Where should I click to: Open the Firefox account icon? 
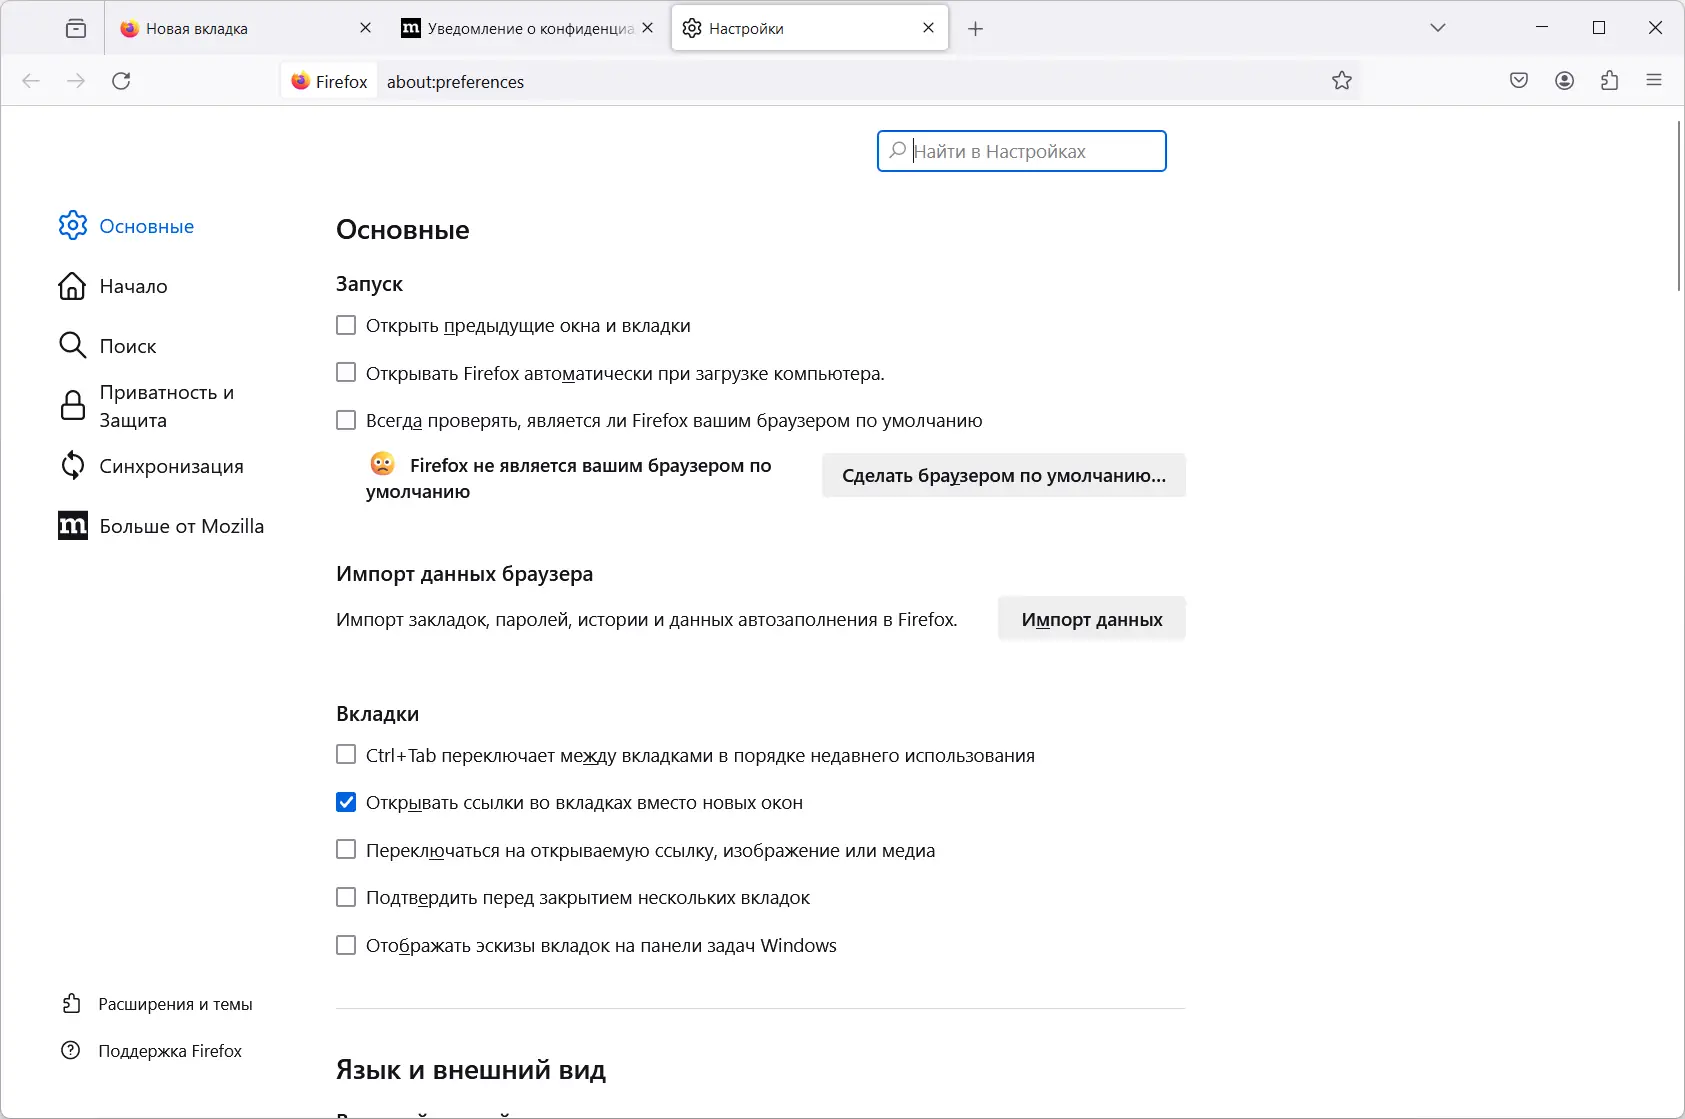click(x=1565, y=81)
